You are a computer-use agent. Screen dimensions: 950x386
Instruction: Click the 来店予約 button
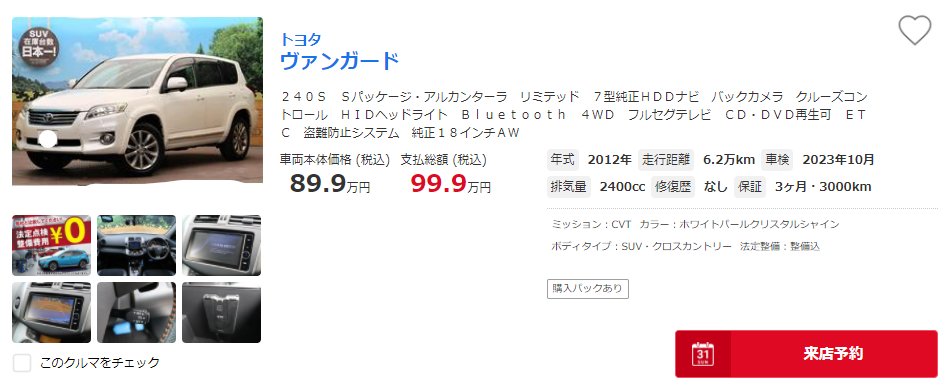pos(806,354)
